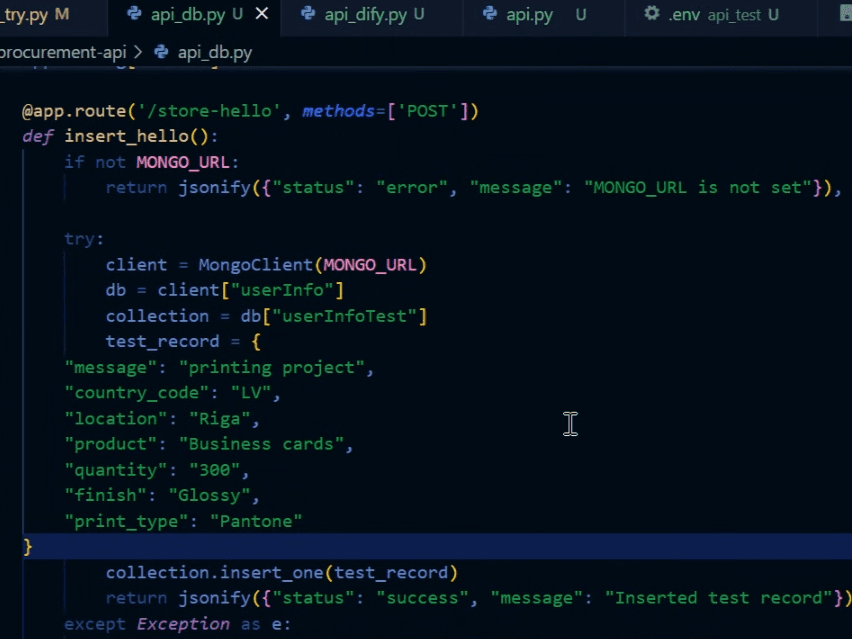Place cursor on the MONGO_URL variable
852x639 pixels.
[182, 161]
